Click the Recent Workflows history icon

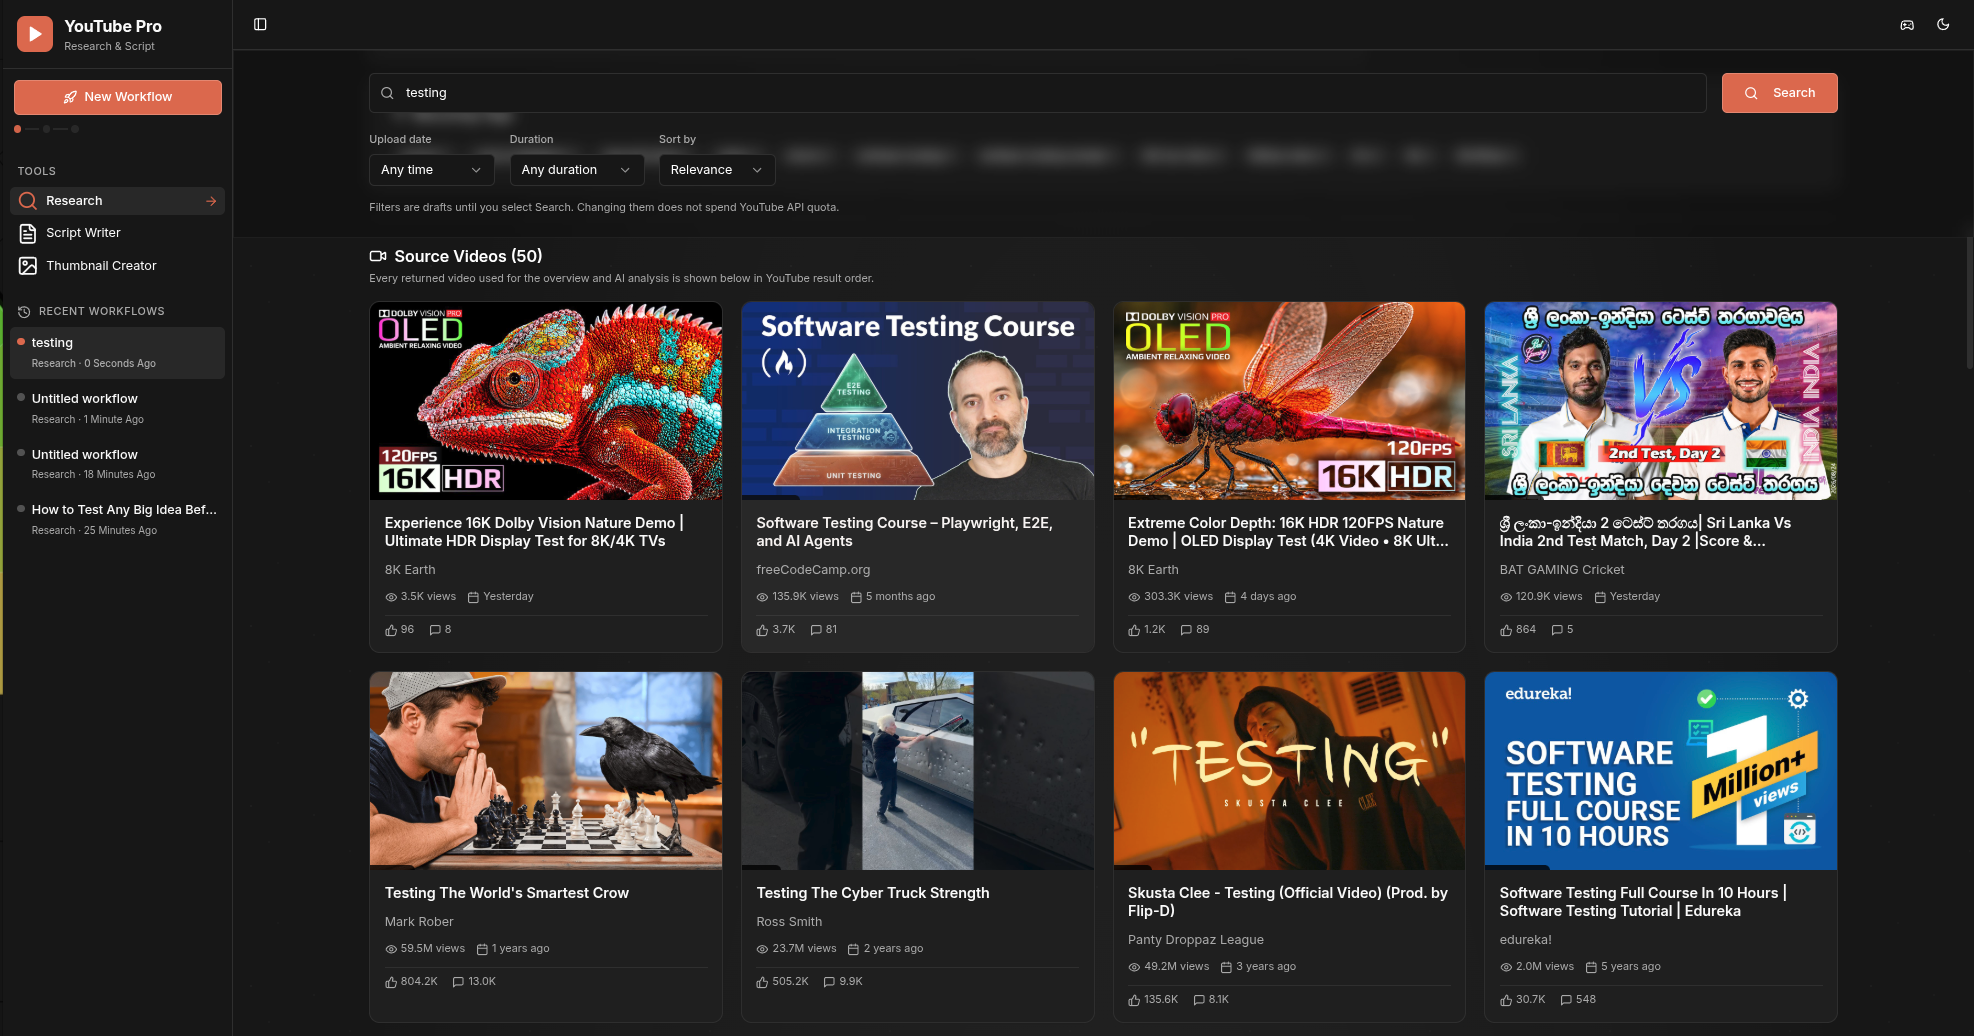tap(24, 311)
